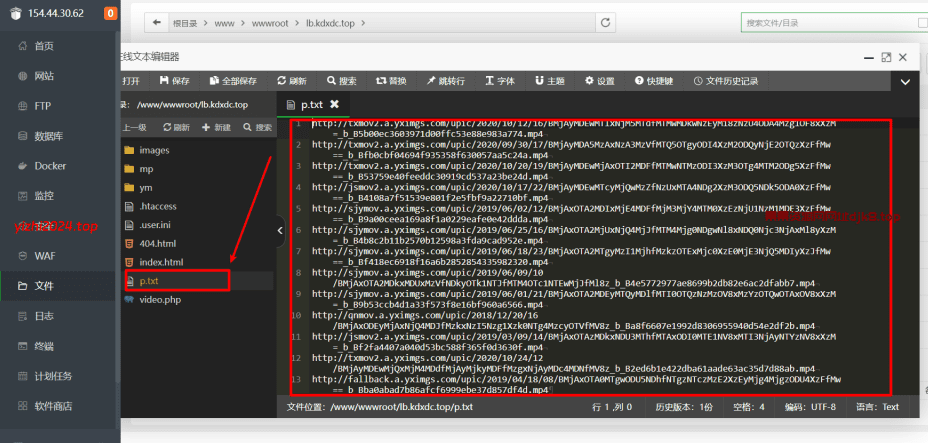The image size is (928, 443).
Task: Open Docker from the left sidebar
Action: 50,166
